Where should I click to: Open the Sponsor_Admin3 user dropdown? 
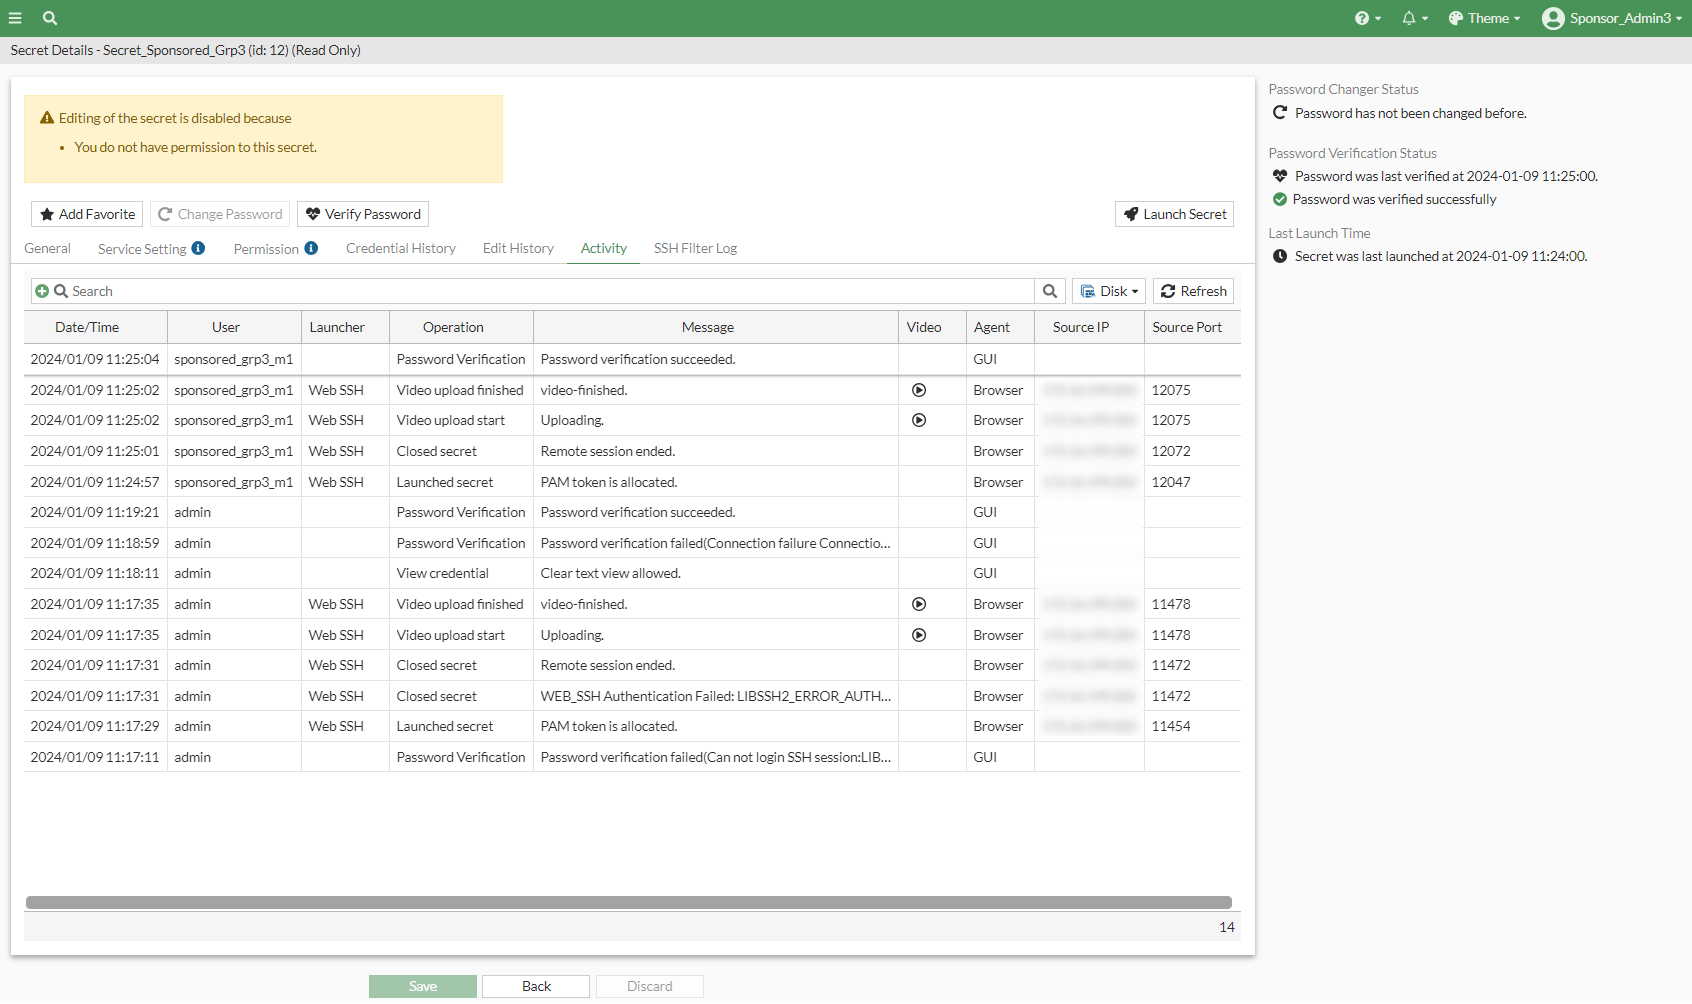tap(1612, 18)
